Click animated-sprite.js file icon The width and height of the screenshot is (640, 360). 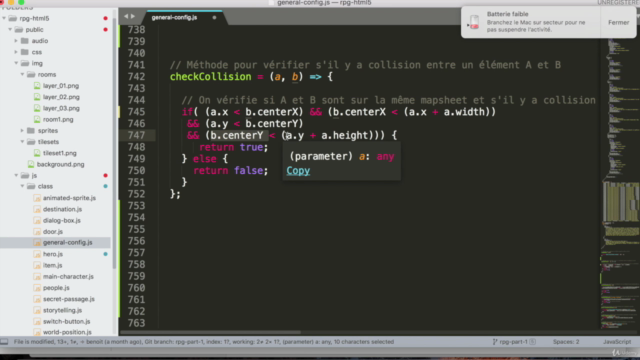37,198
